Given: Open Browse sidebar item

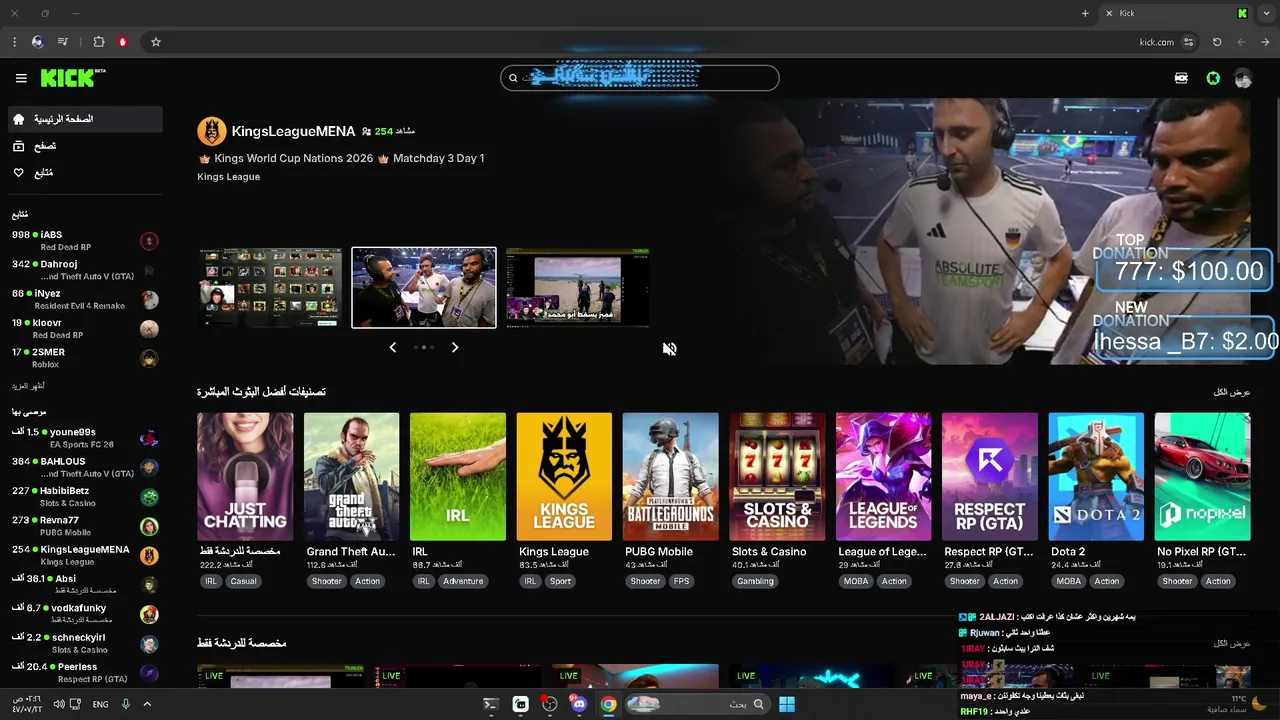Looking at the screenshot, I should [84, 146].
